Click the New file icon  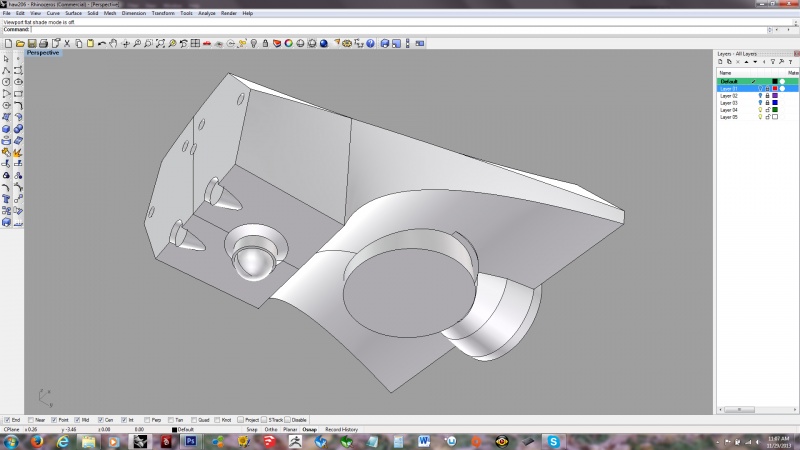8,43
